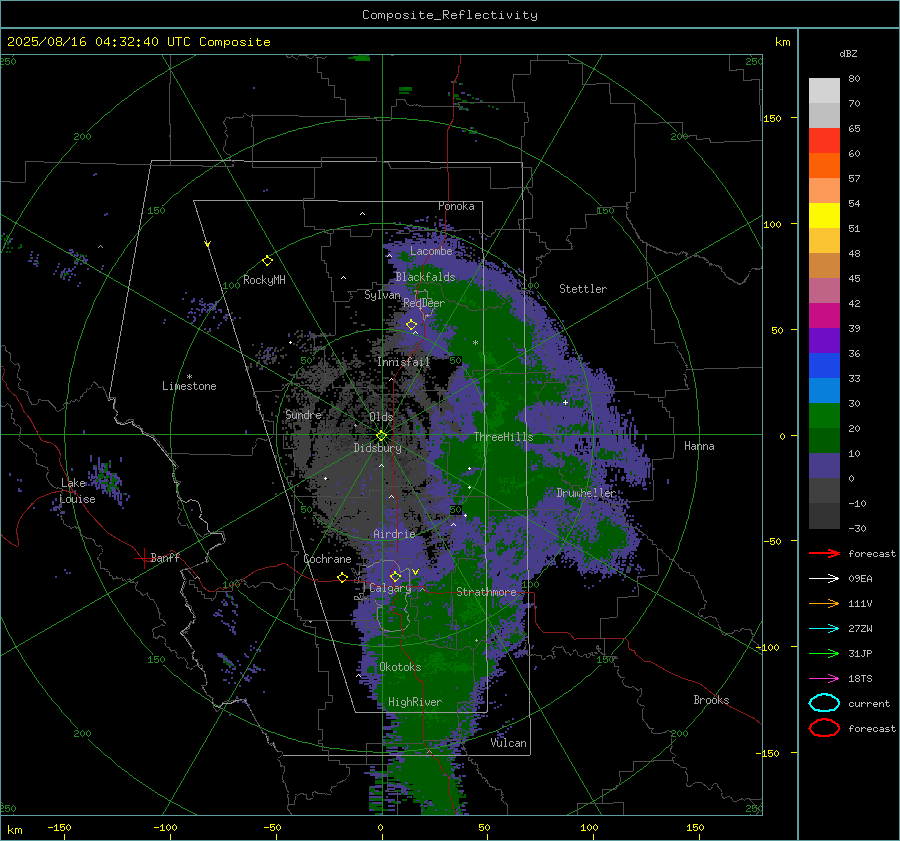
Task: Select the Innisfail label
Action: (x=403, y=362)
